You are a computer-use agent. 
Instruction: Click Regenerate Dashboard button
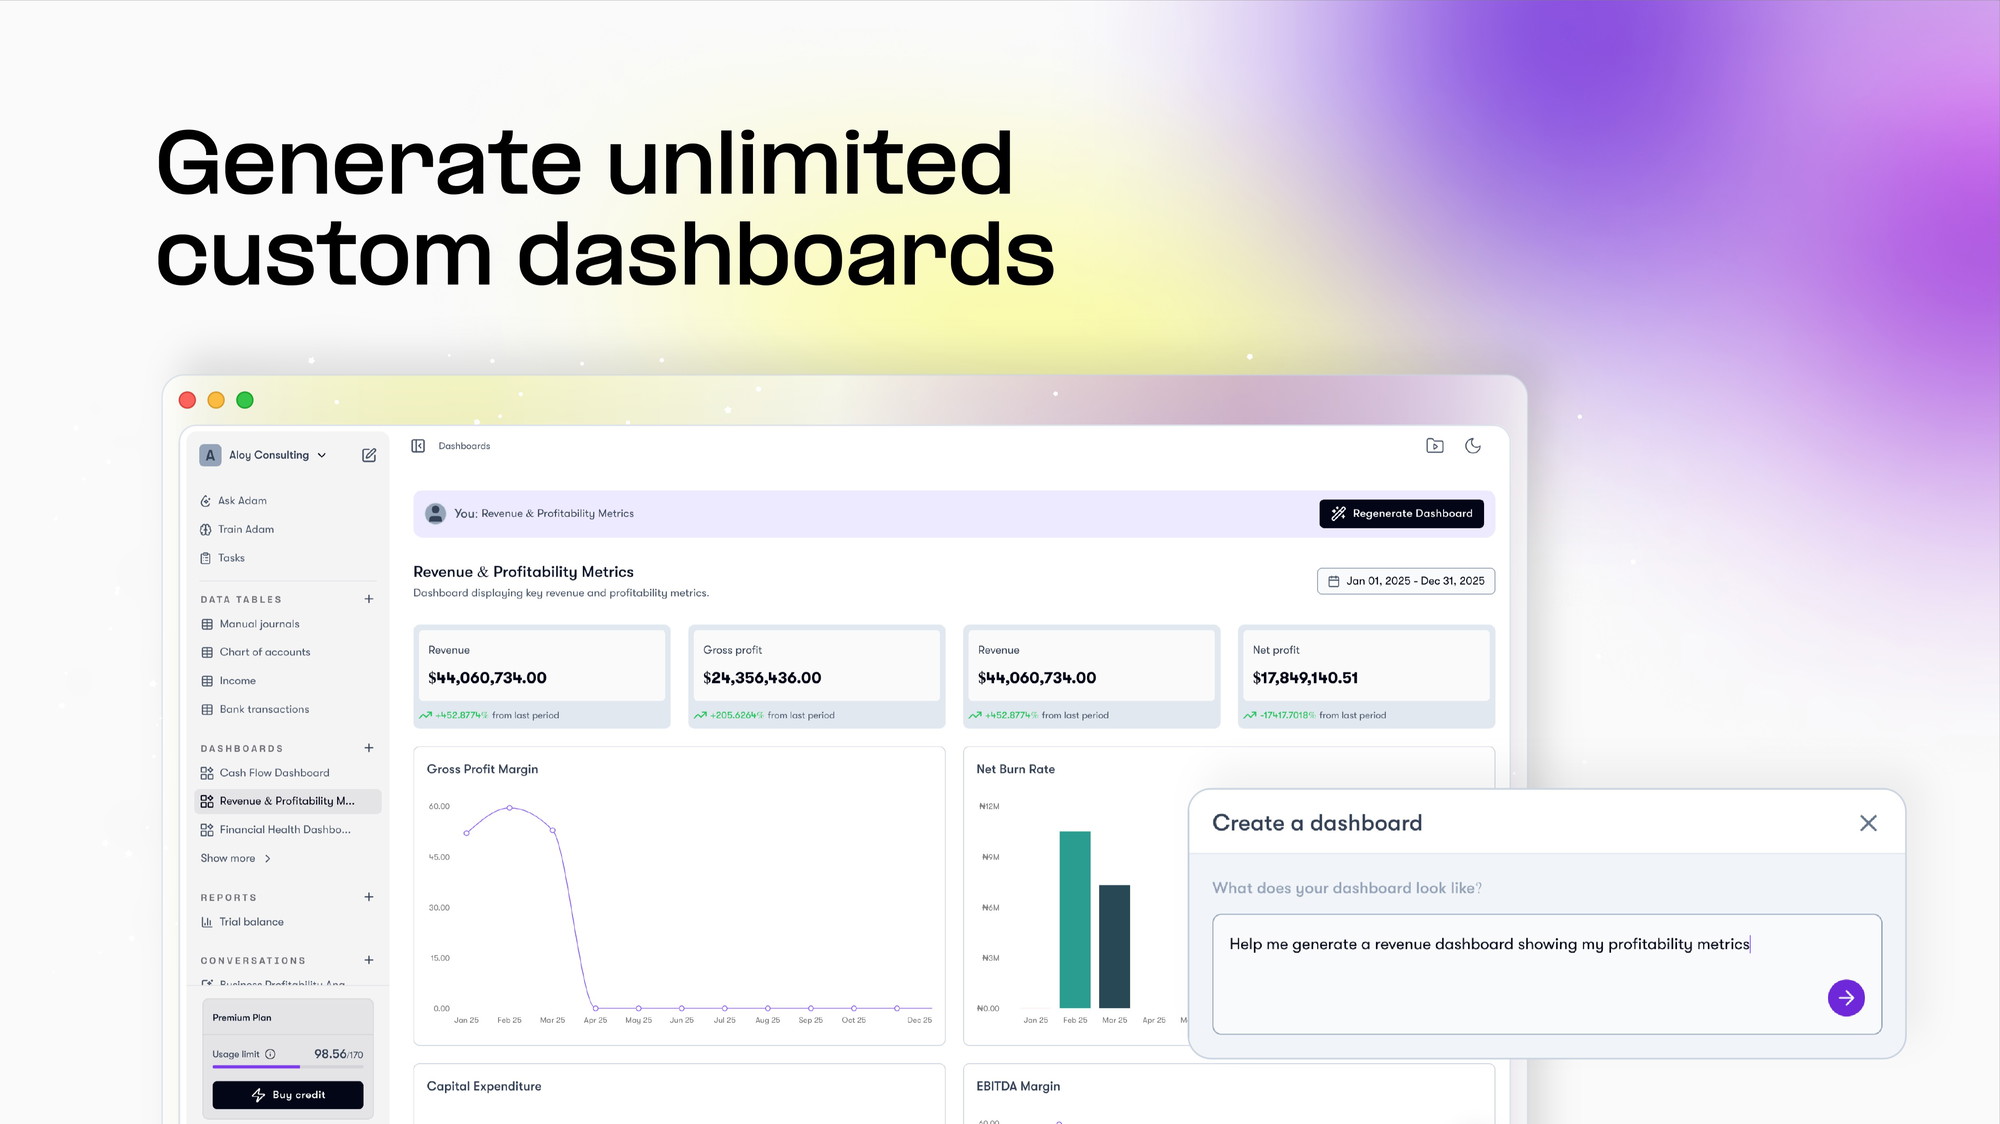(1401, 513)
